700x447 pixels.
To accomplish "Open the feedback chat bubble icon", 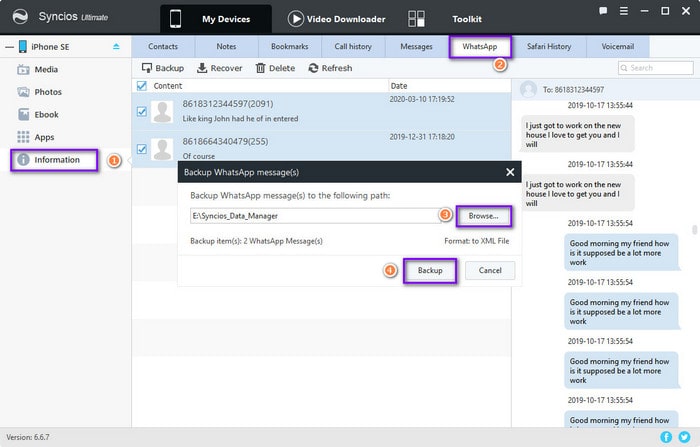I will [603, 11].
